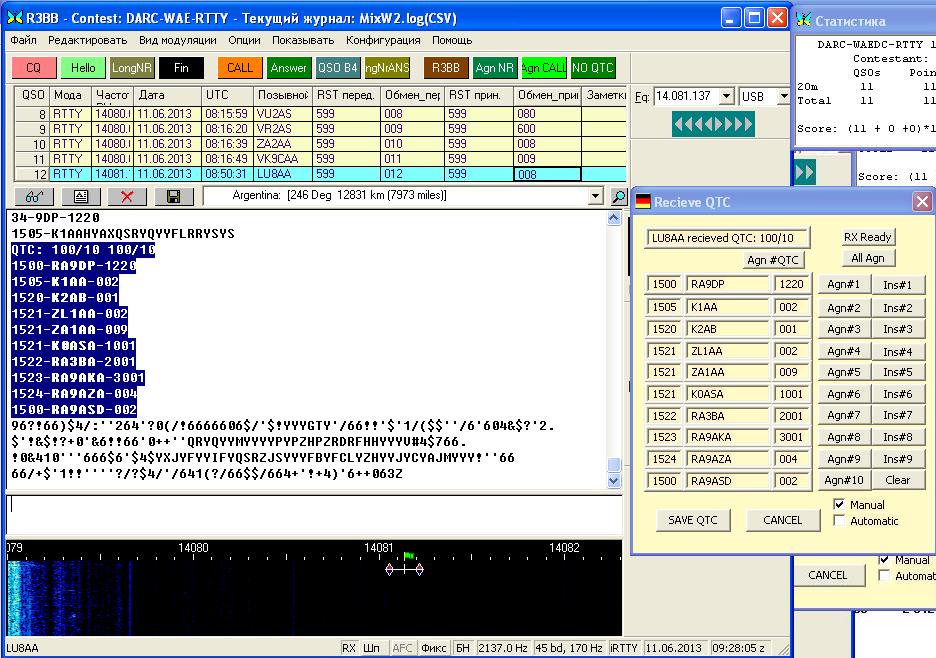Enable the Automatic checkbox in QTC dialog
Screen dimensions: 936x658
839,521
